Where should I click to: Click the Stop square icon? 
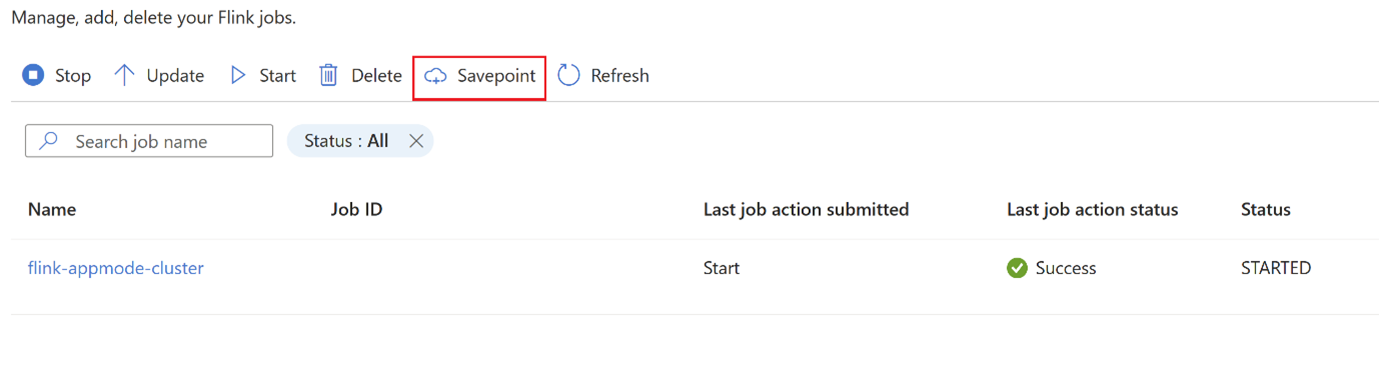tap(33, 75)
